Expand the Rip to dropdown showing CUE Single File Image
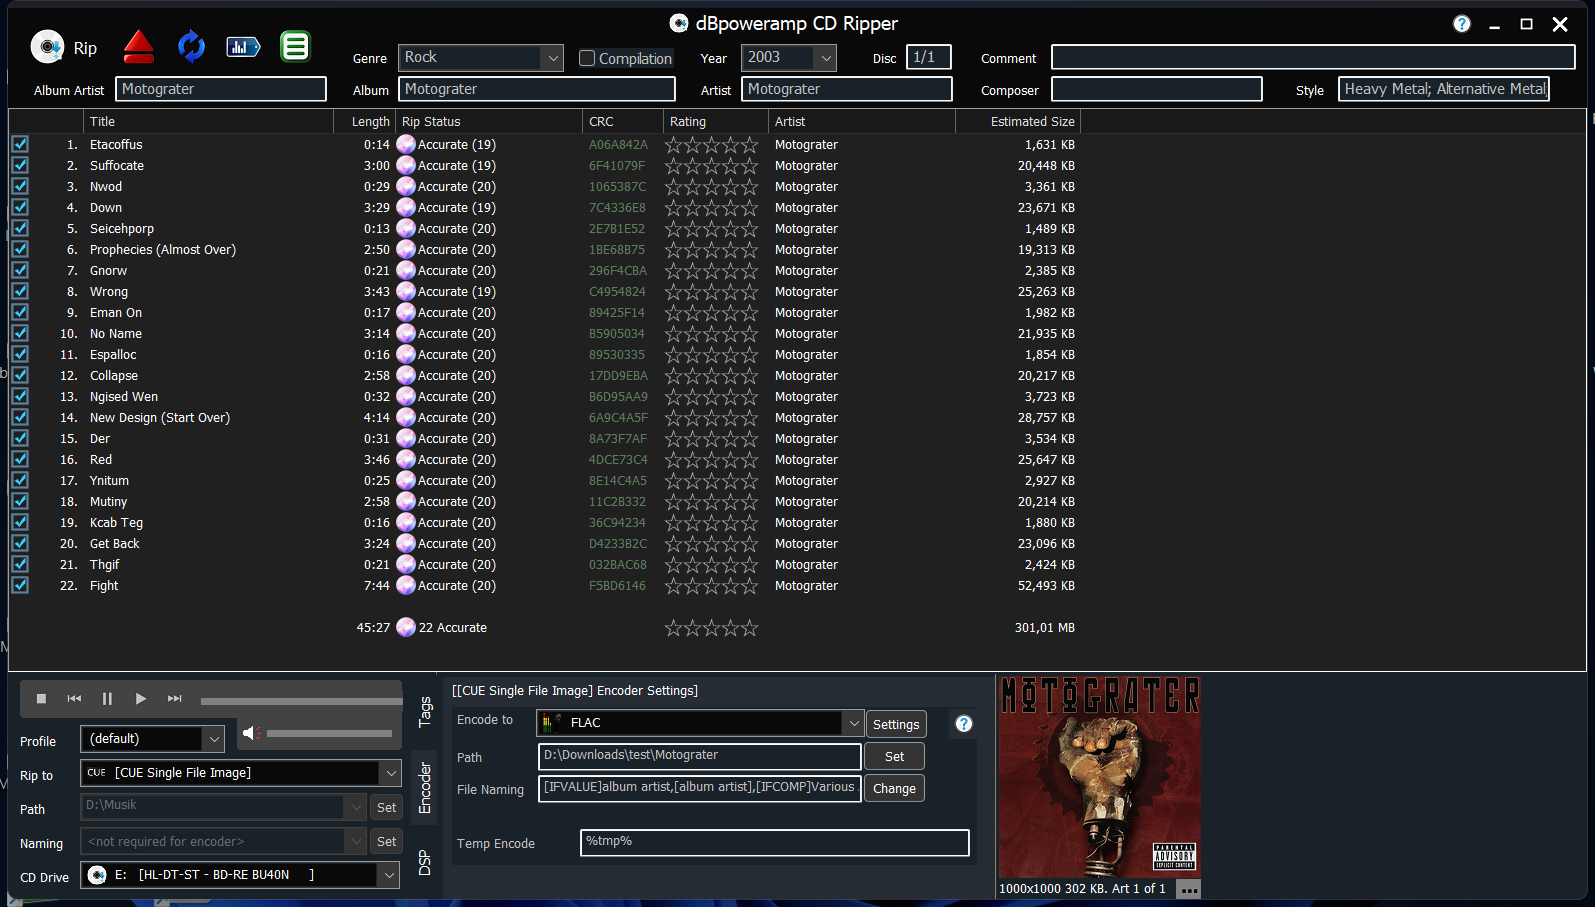This screenshot has width=1595, height=907. pos(390,773)
